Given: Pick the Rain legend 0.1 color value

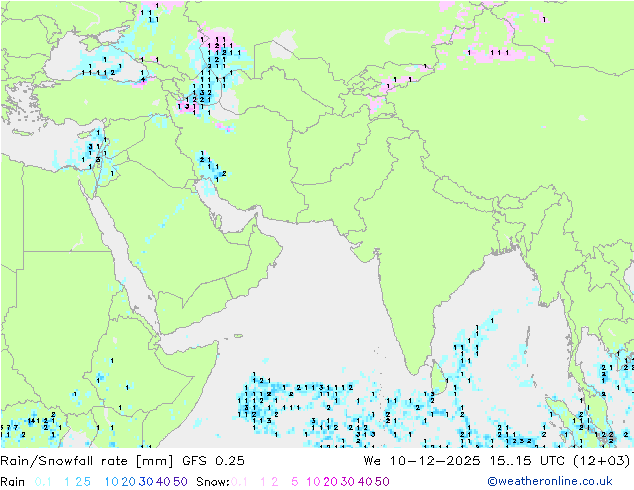Looking at the screenshot, I should (x=43, y=482).
